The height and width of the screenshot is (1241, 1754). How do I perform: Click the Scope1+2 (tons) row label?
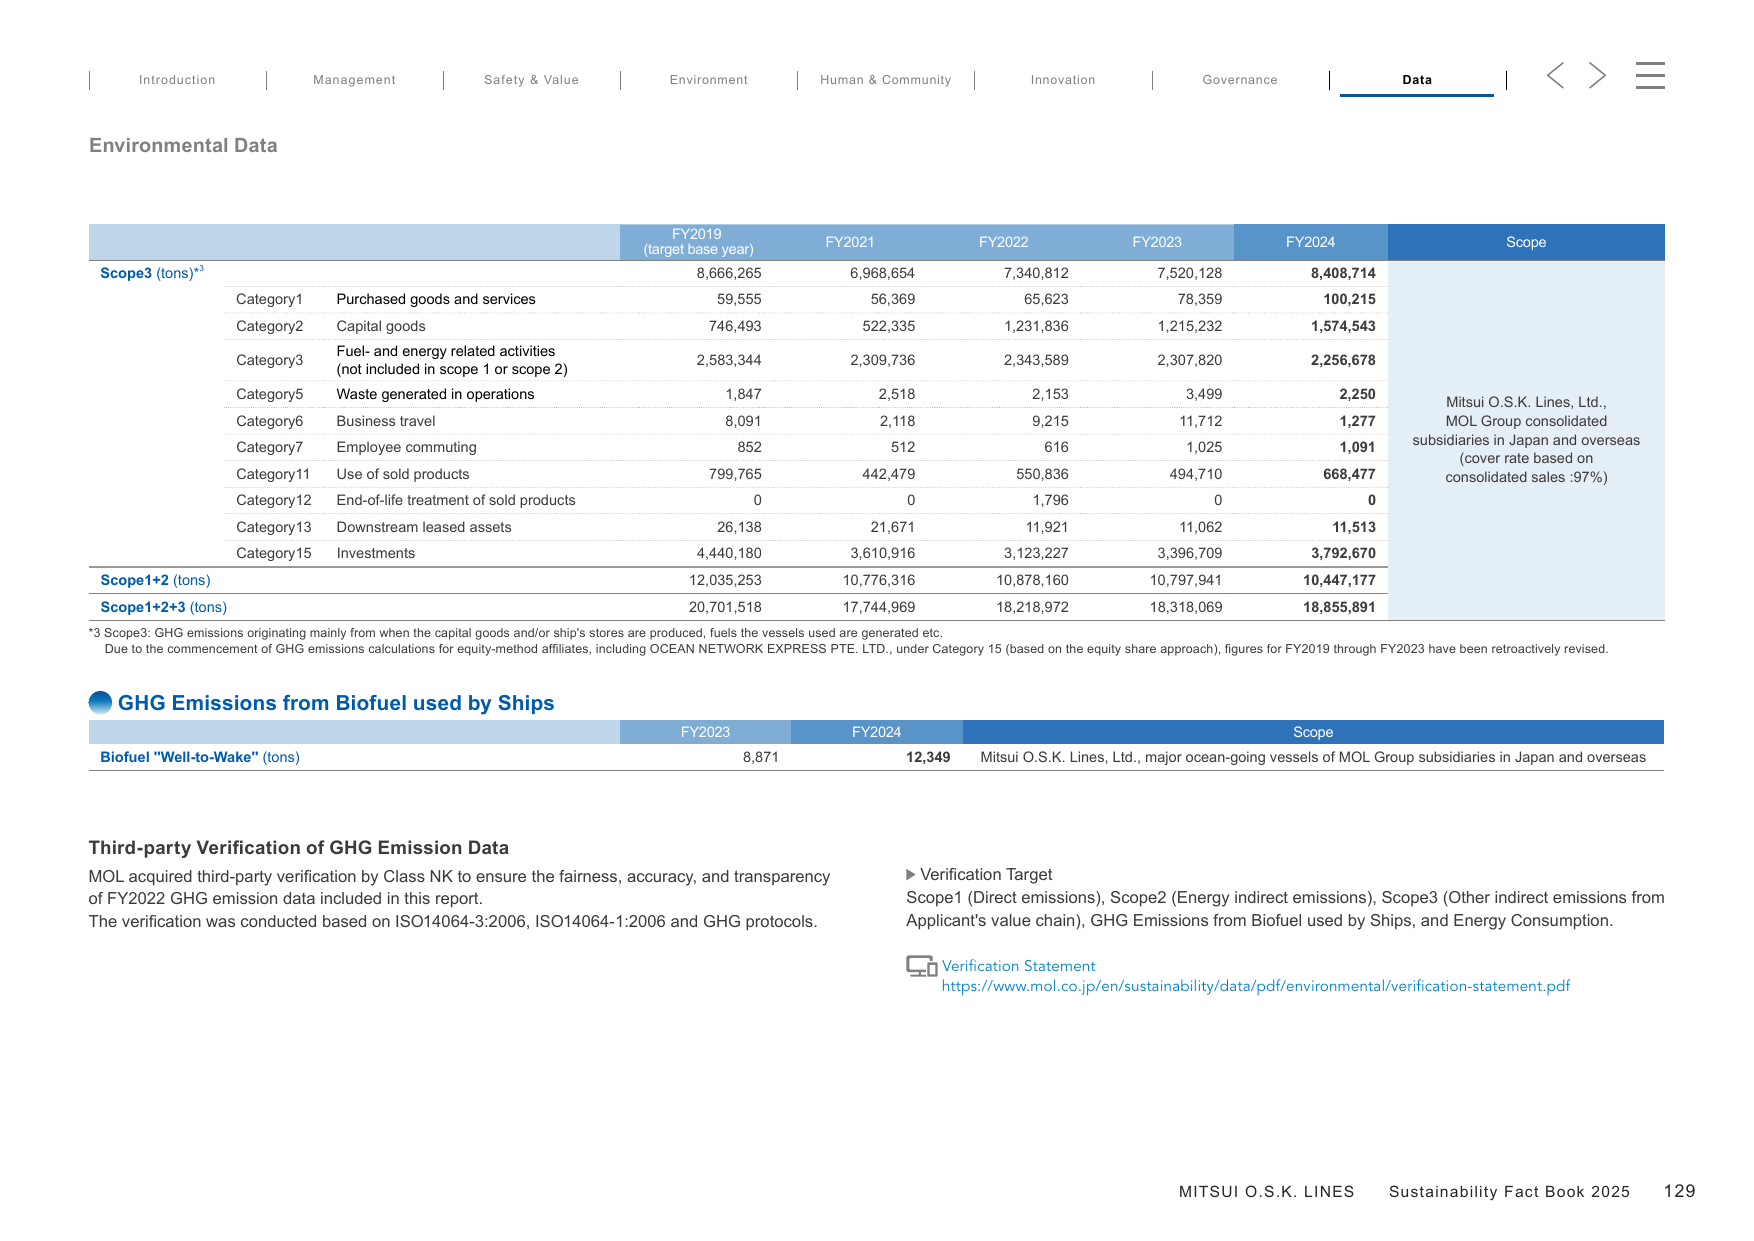[155, 580]
